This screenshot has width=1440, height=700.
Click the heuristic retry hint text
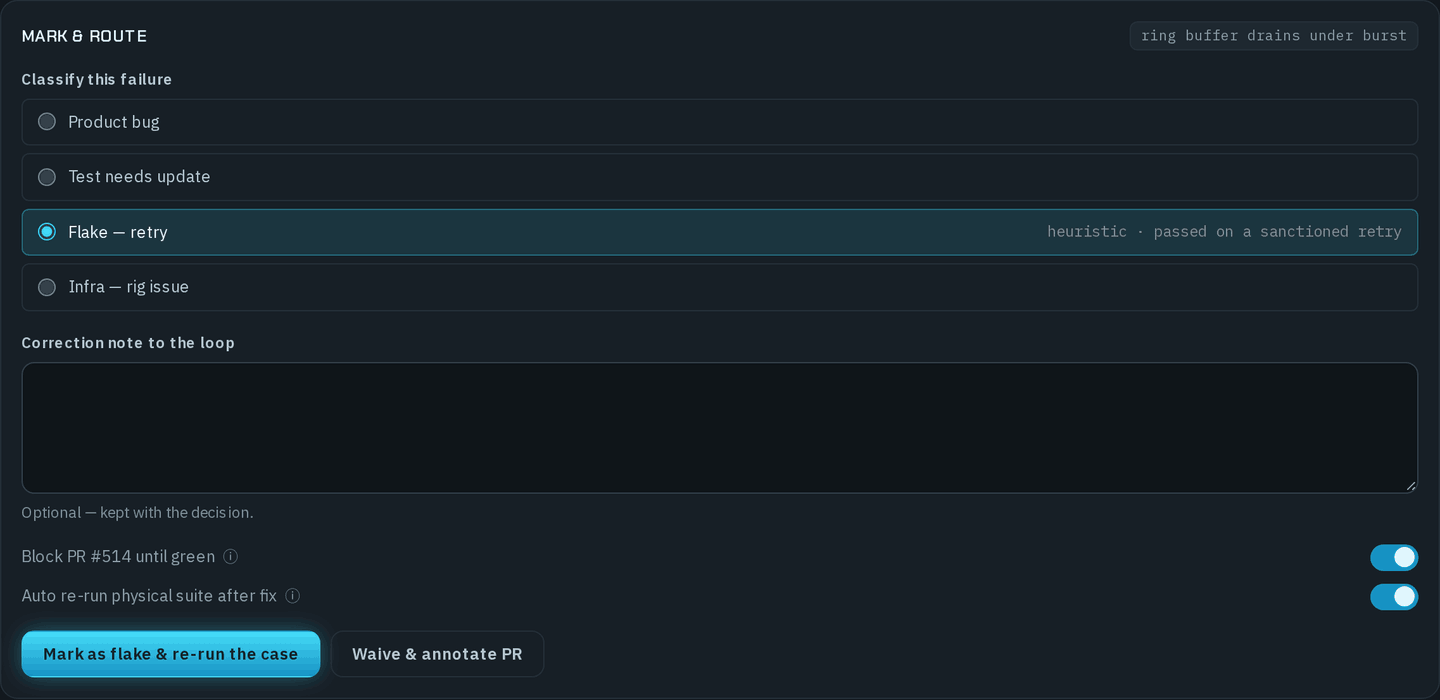1224,232
